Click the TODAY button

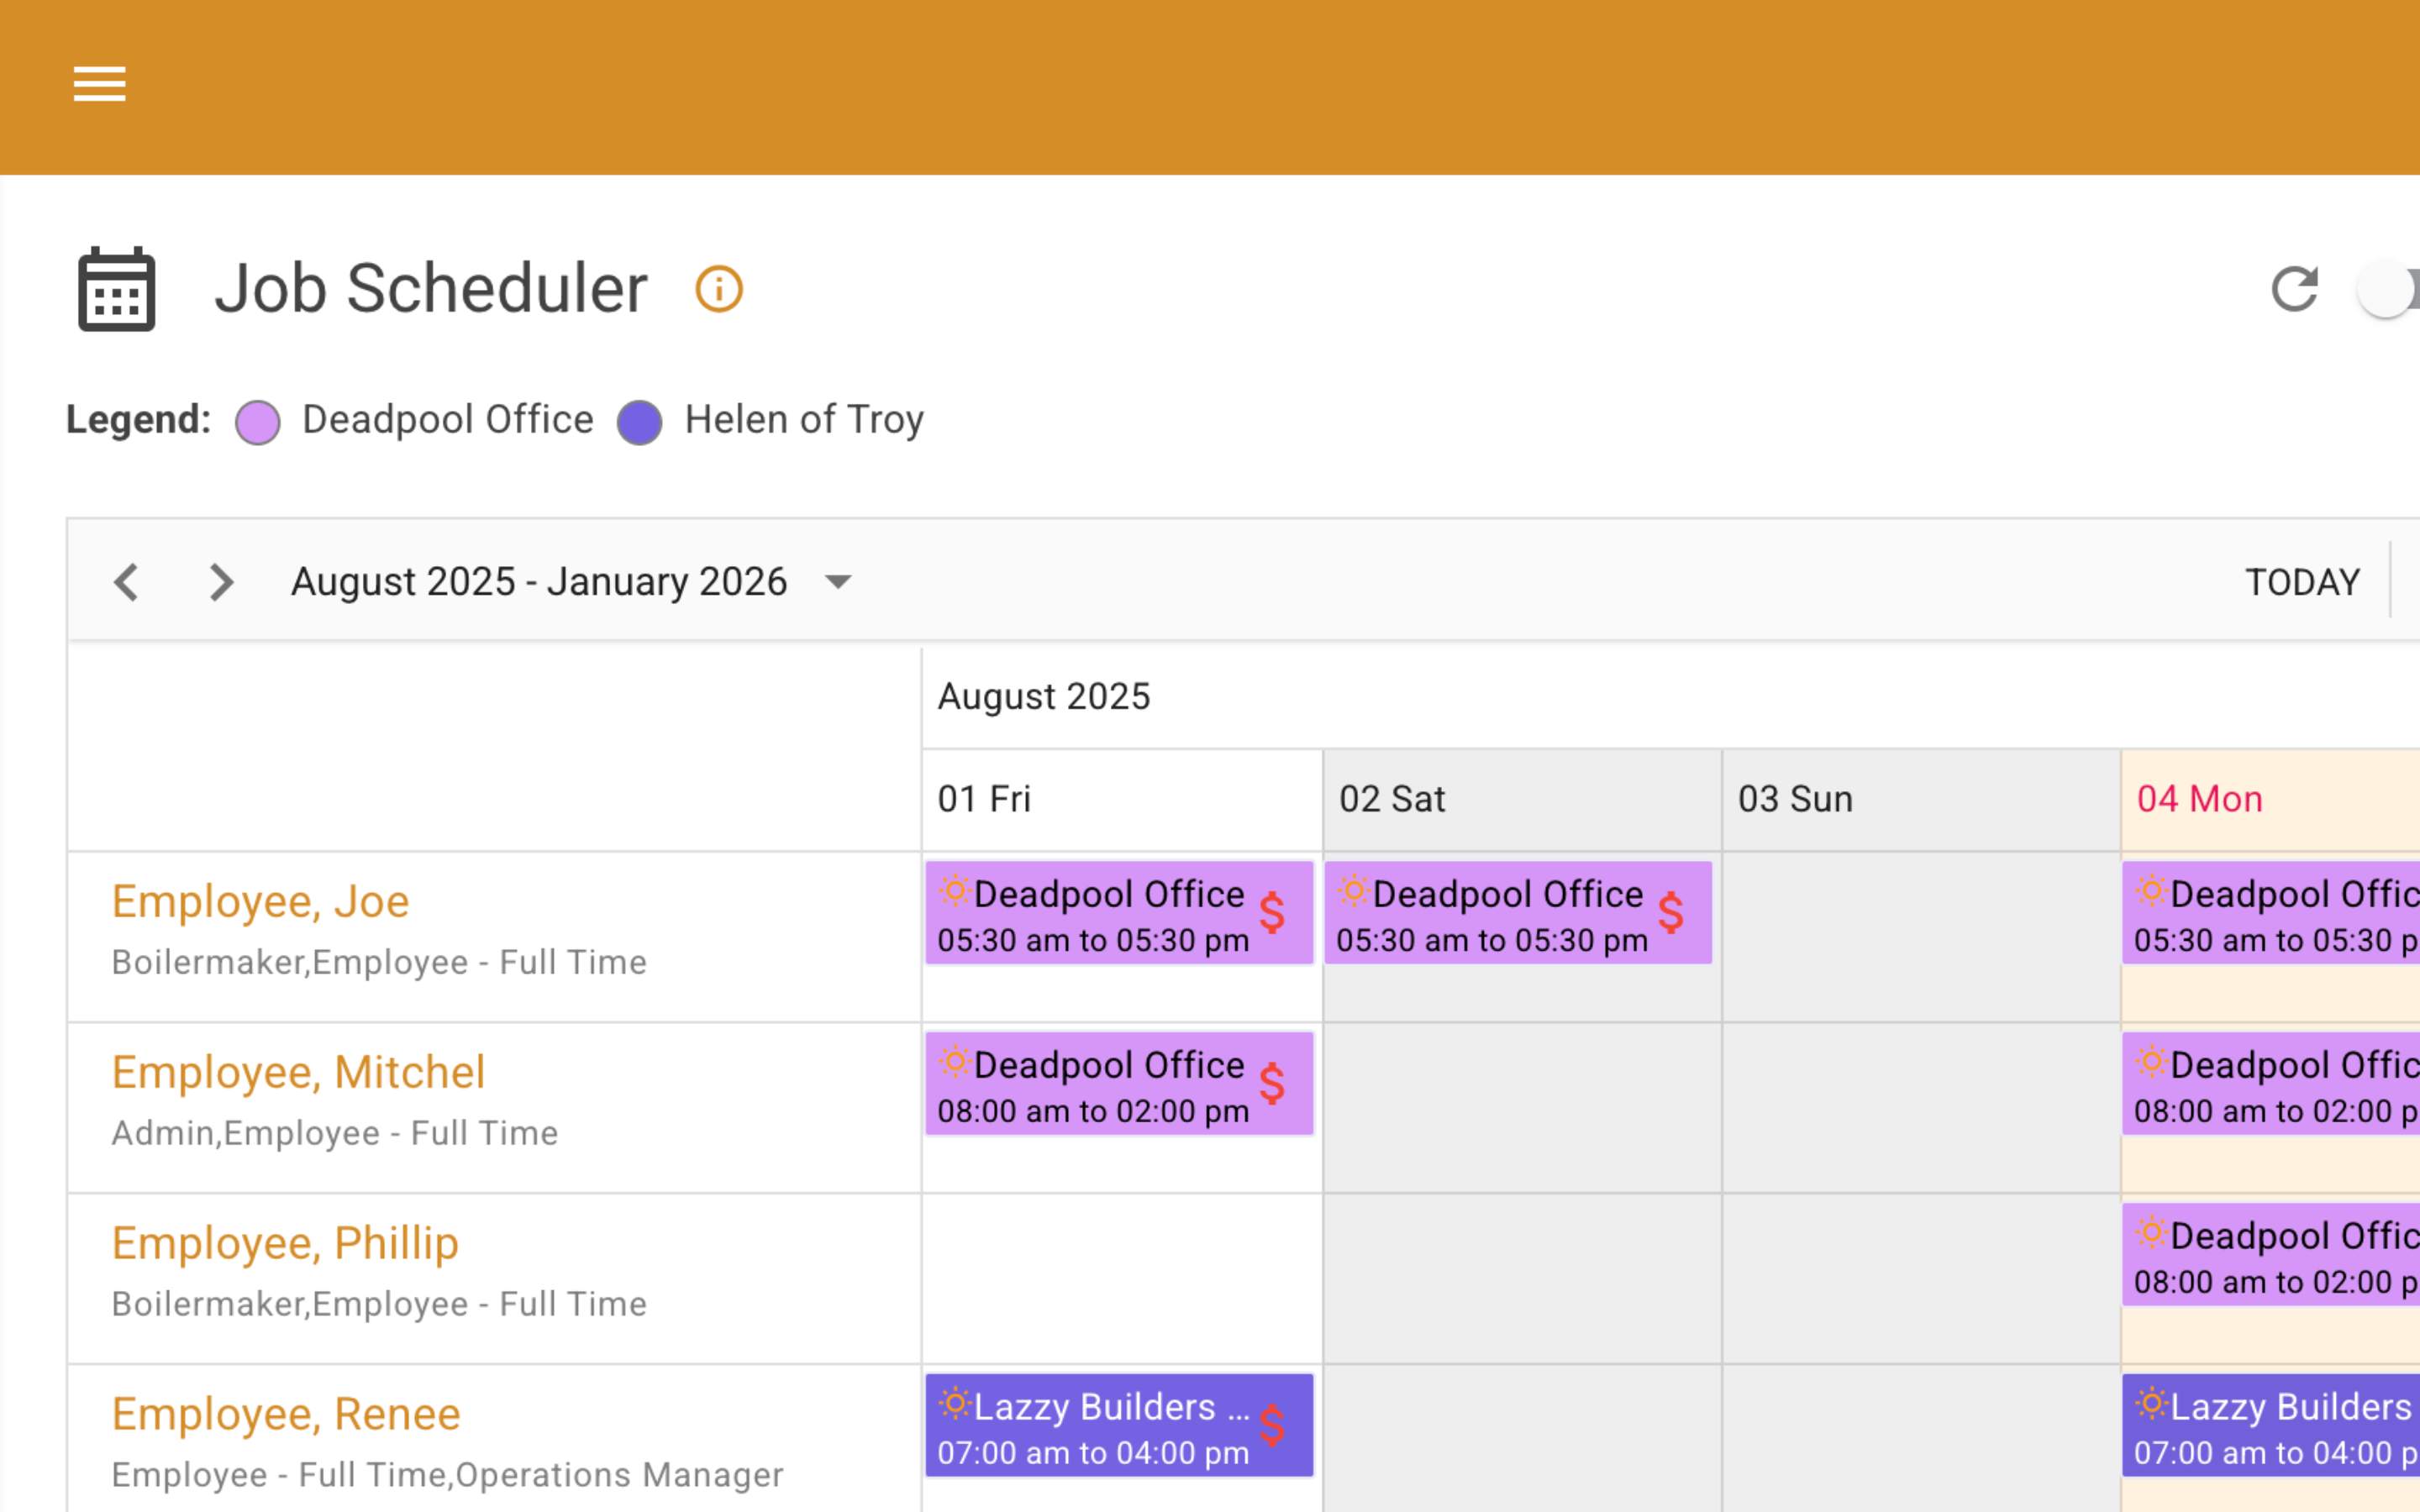click(x=2302, y=582)
